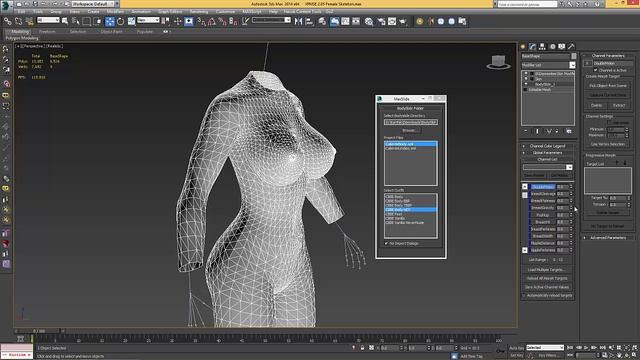Image resolution: width=640 pixels, height=360 pixels.
Task: Click the time slider thumb above the timeline
Action: click(40, 331)
